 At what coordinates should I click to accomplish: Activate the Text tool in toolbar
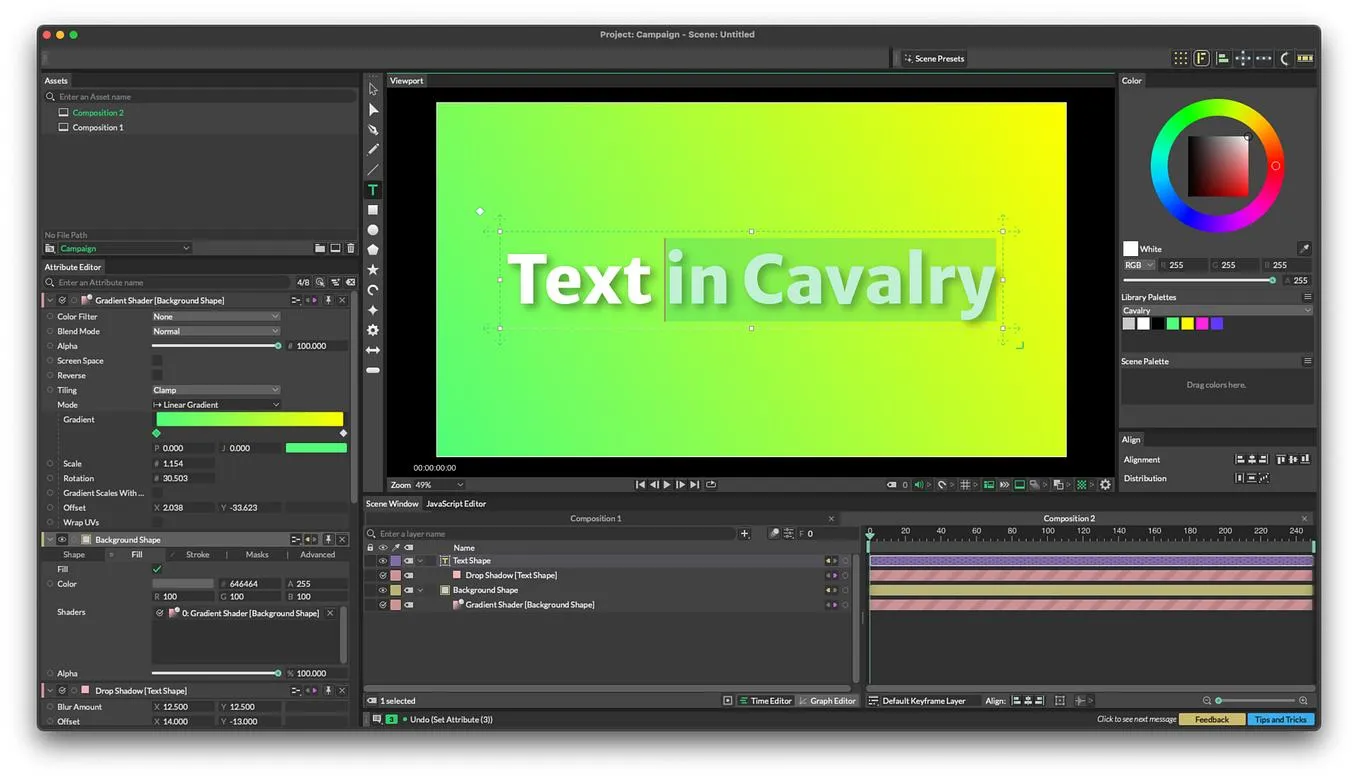[373, 190]
